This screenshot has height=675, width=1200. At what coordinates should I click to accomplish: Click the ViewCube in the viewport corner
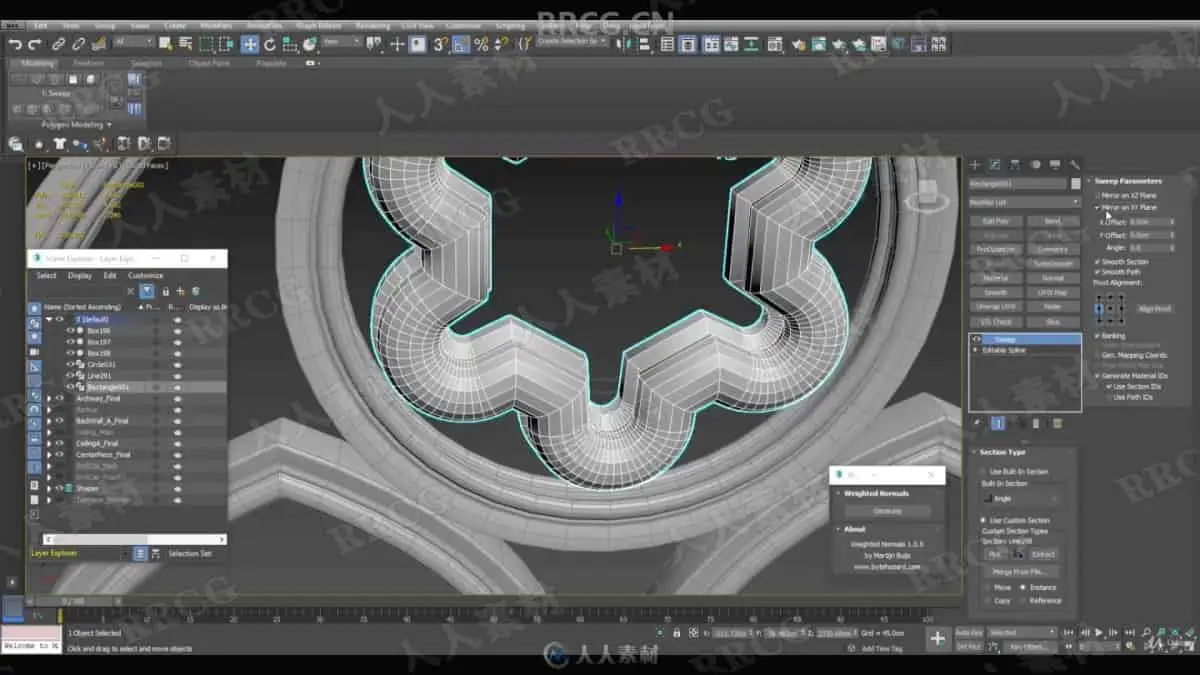tap(929, 192)
